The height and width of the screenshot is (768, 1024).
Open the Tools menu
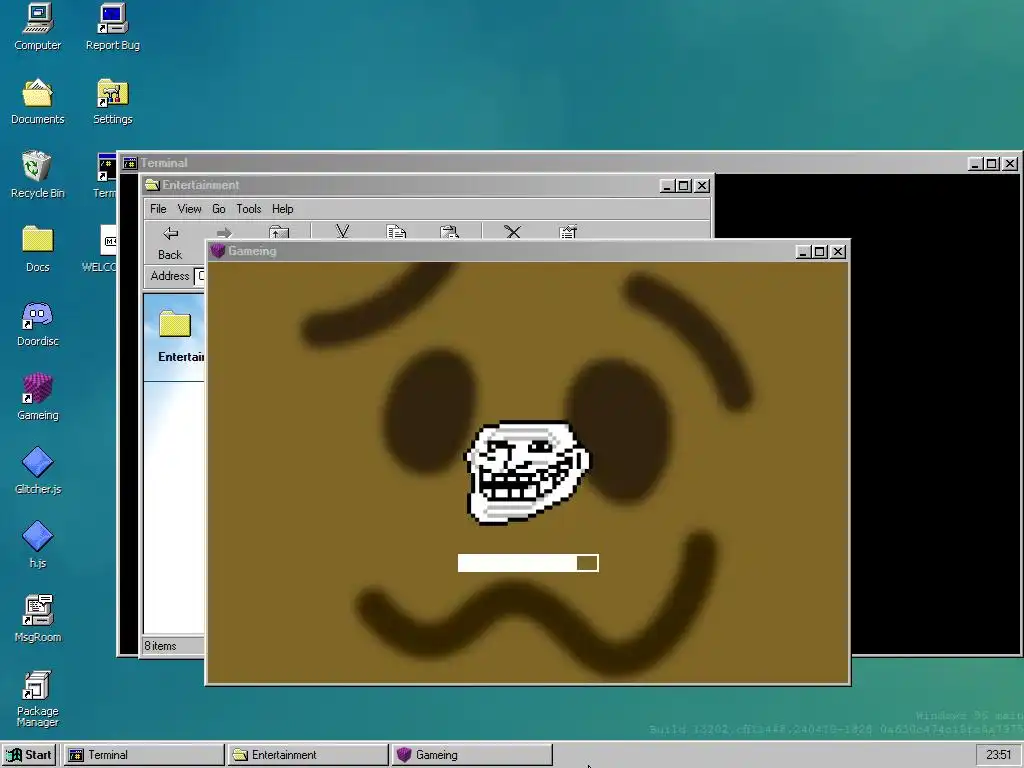[x=249, y=209]
